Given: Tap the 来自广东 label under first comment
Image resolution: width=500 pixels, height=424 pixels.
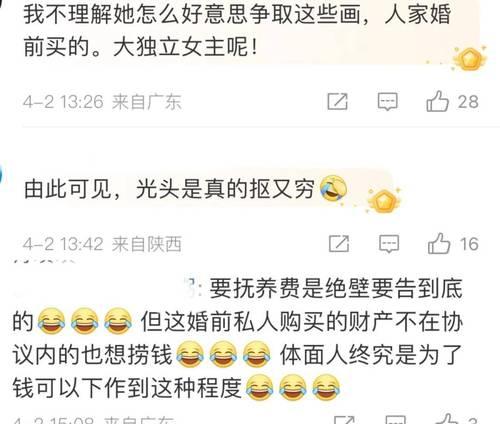Looking at the screenshot, I should 146,102.
